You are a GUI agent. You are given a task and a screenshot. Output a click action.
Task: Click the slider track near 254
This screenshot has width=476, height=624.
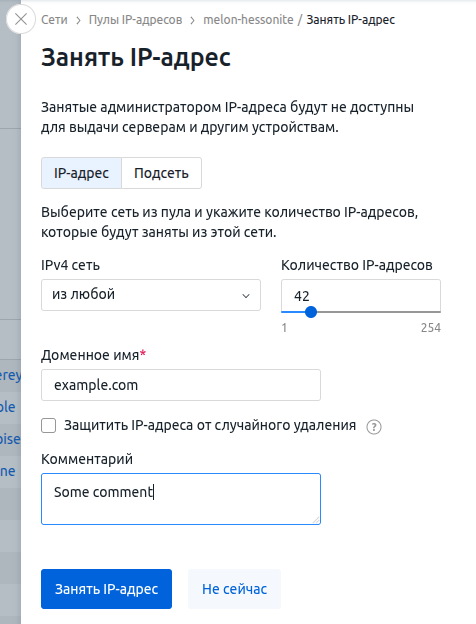(436, 312)
